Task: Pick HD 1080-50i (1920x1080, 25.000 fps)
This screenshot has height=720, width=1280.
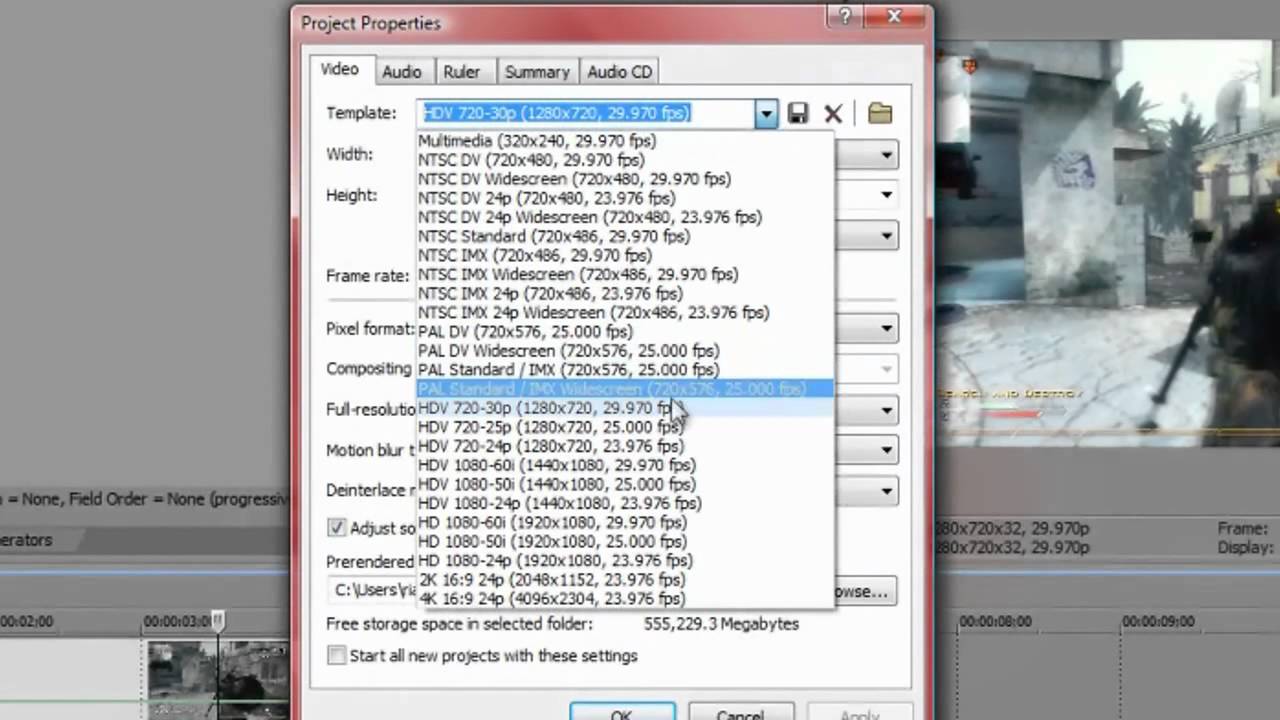Action: pyautogui.click(x=624, y=541)
